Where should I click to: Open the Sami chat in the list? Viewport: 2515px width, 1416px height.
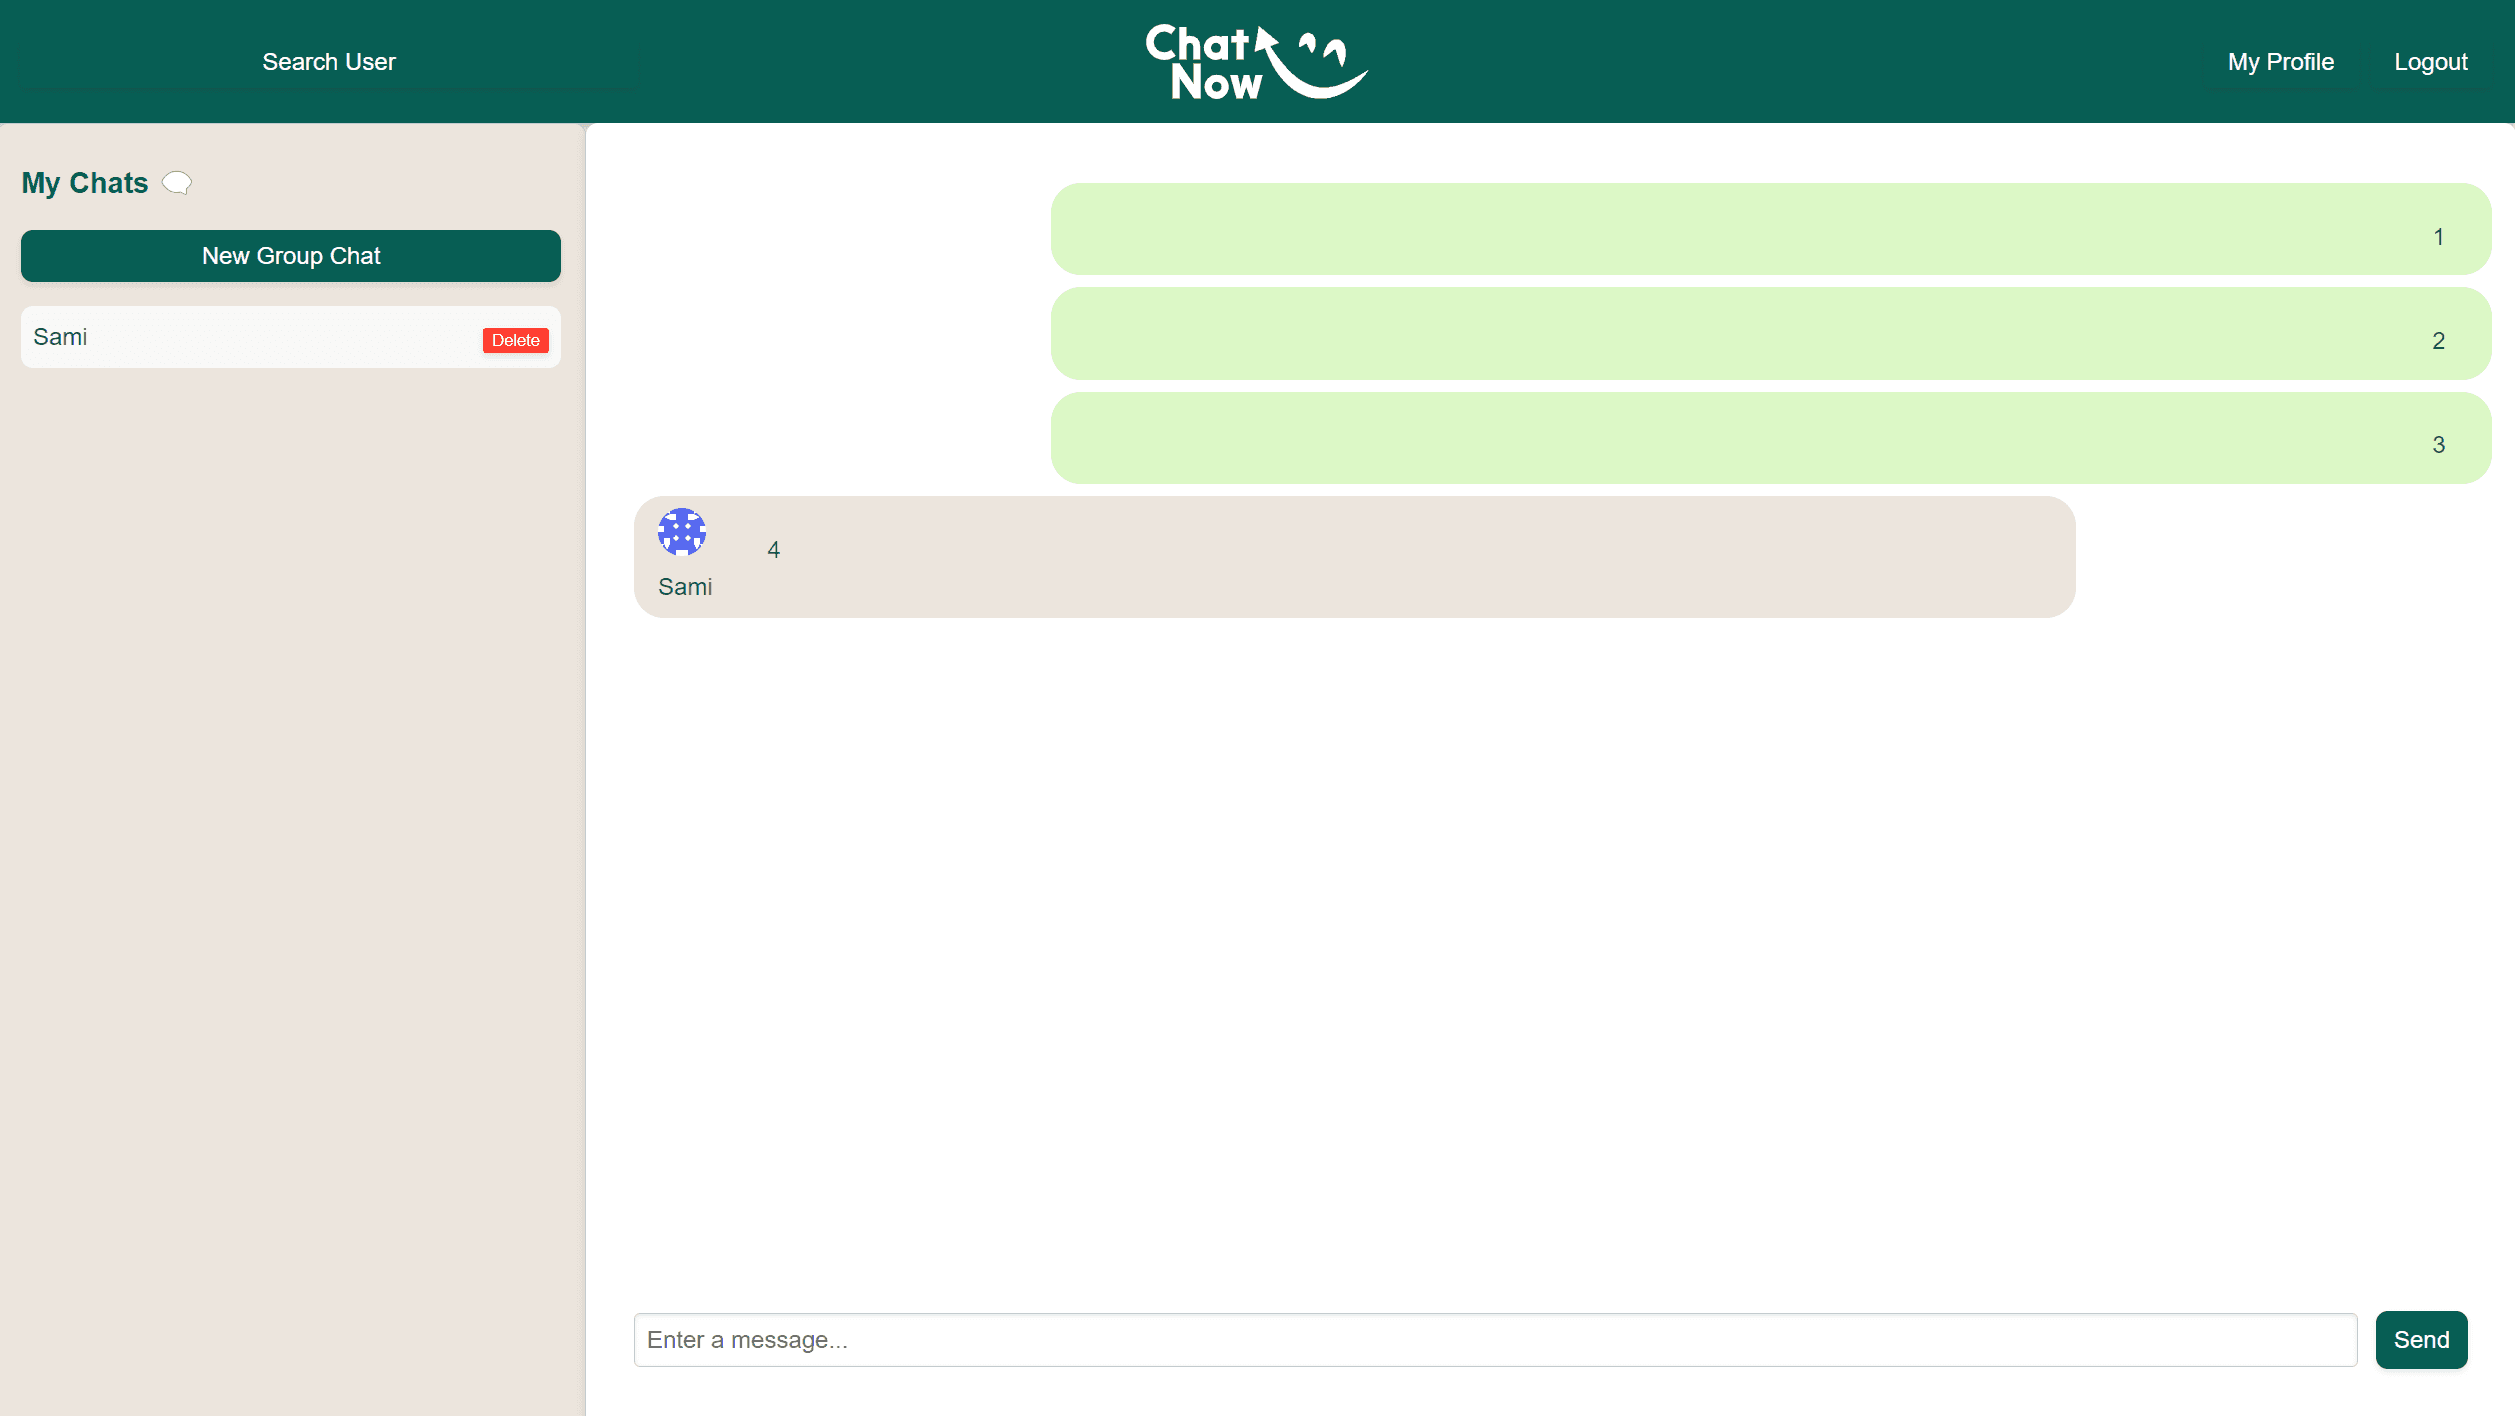pos(291,337)
